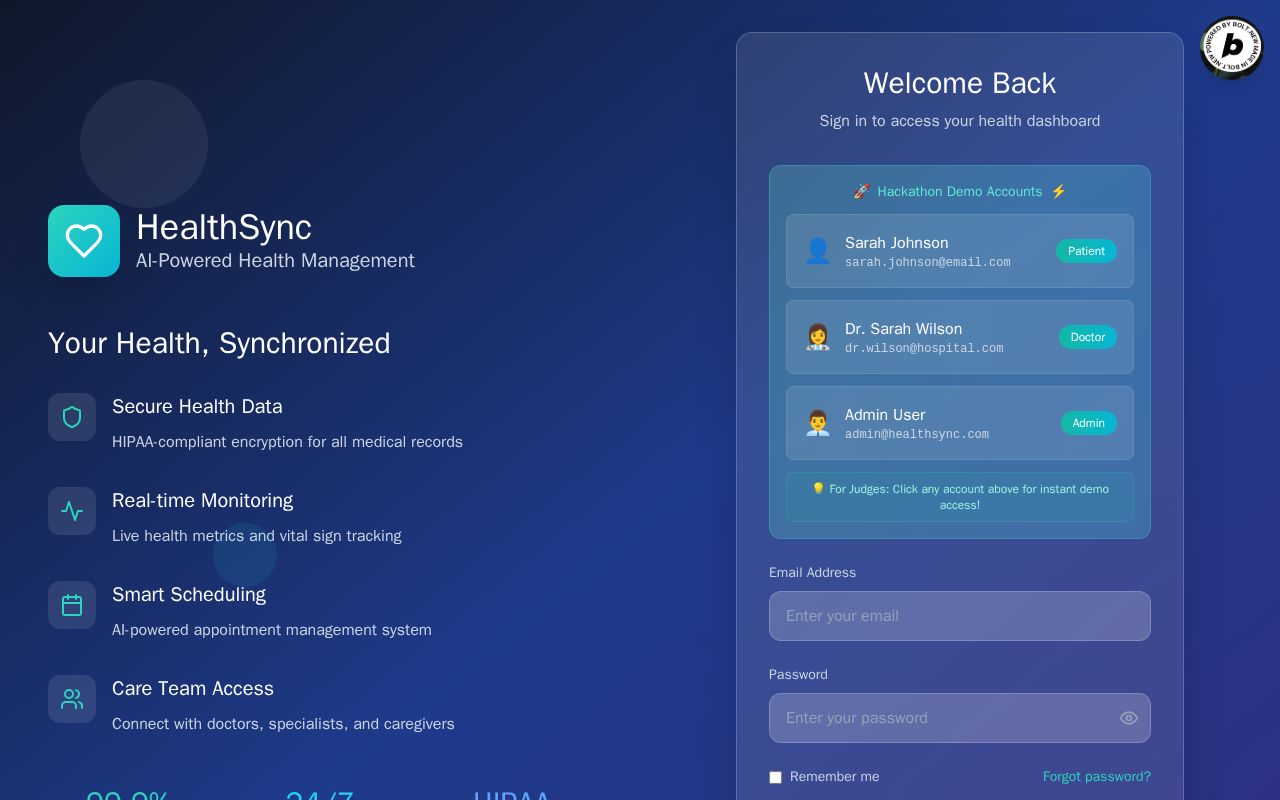This screenshot has width=1280, height=800.
Task: Click the Patient role badge
Action: click(1086, 251)
